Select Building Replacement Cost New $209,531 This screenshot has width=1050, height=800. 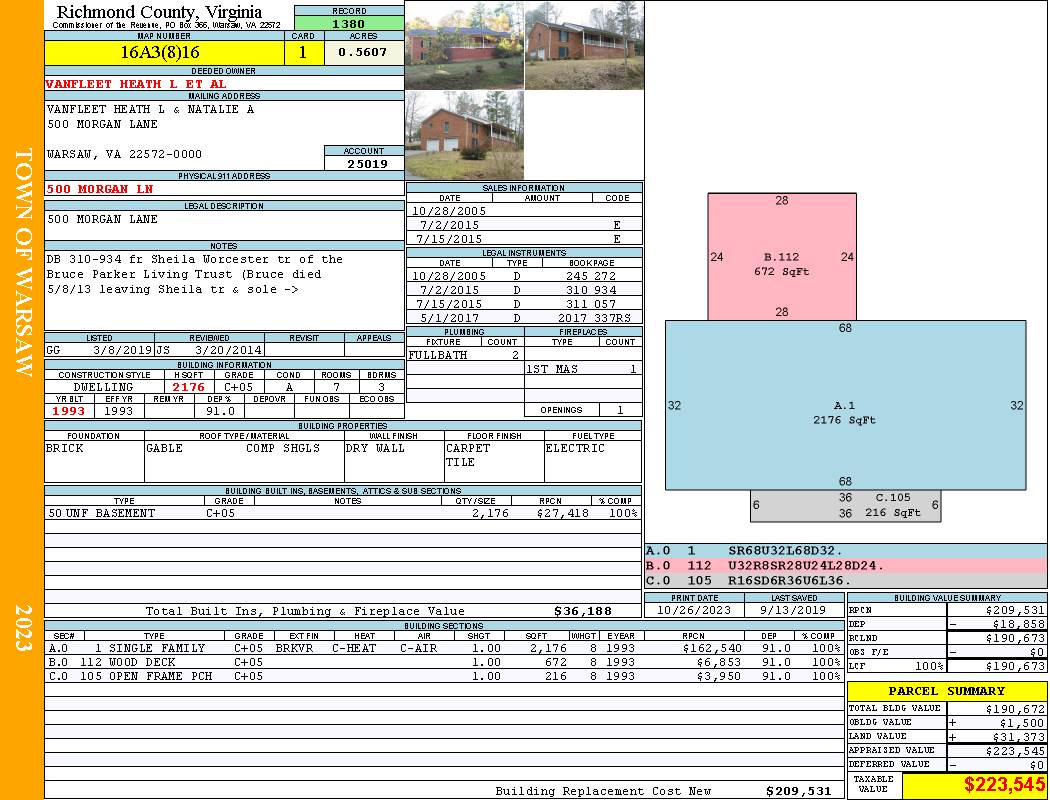click(799, 791)
